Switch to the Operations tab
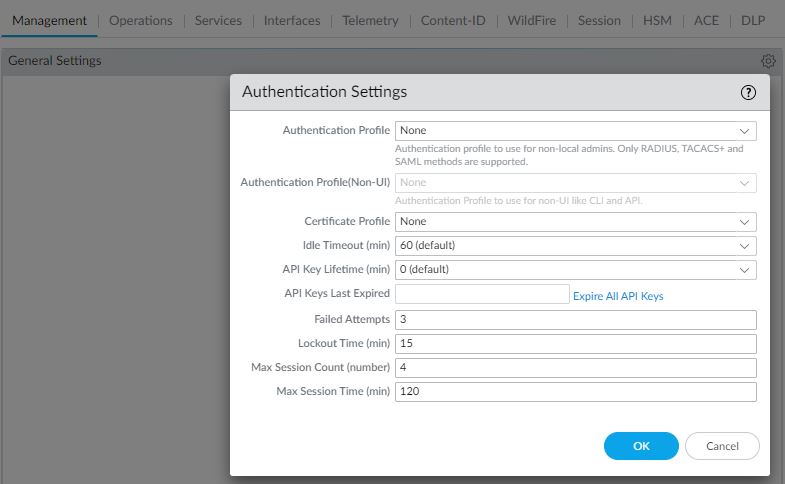This screenshot has width=785, height=484. [140, 20]
